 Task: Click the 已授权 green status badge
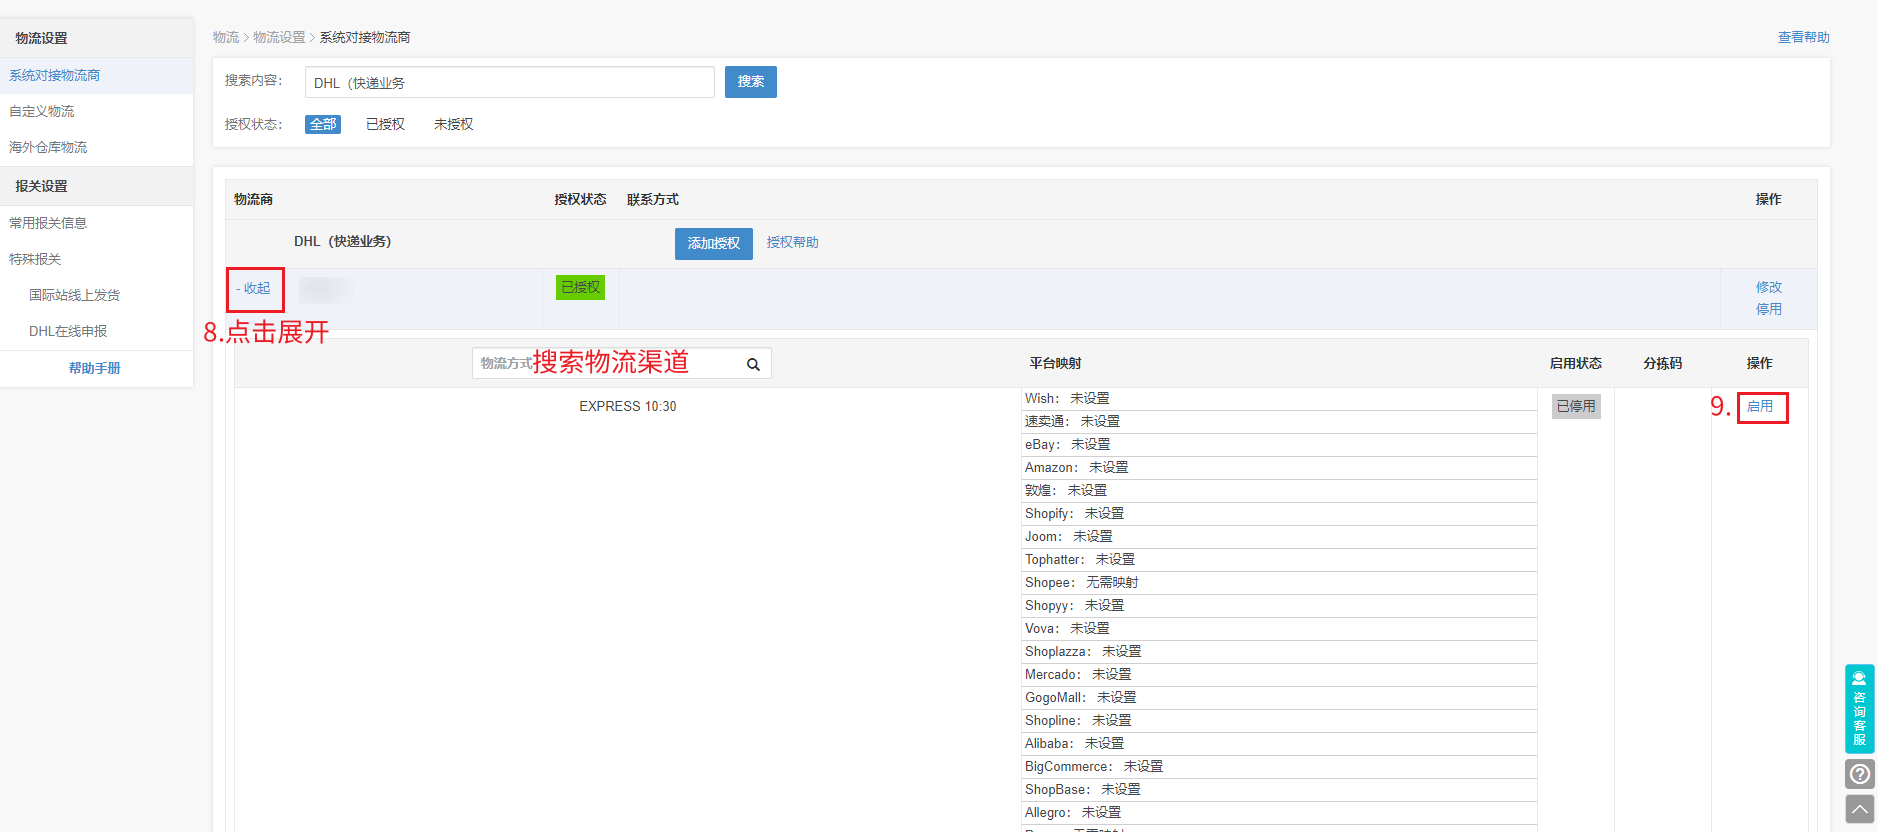click(580, 287)
